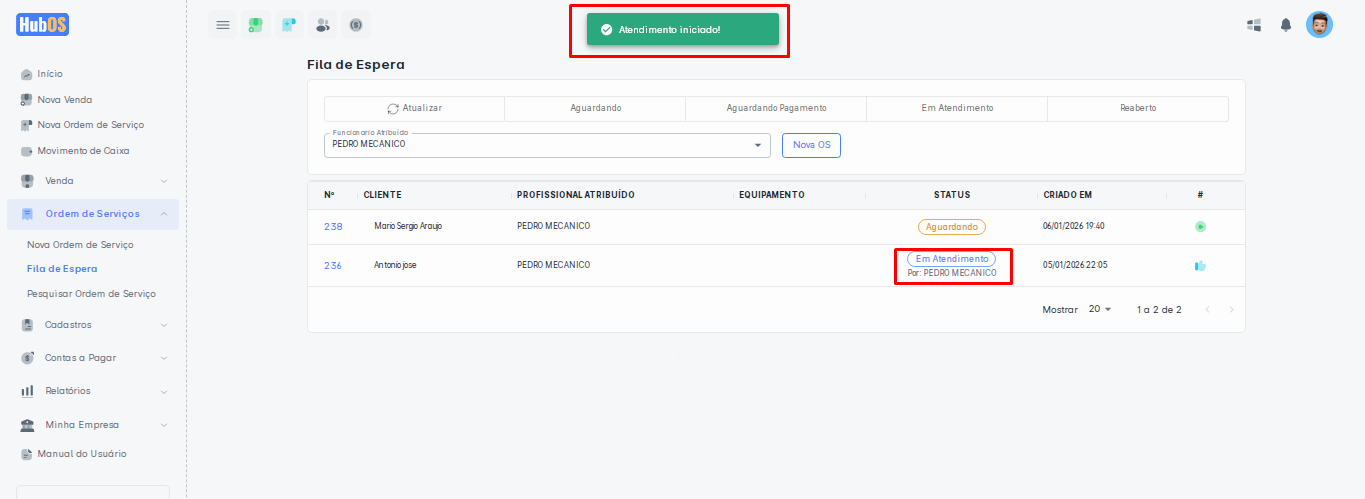
Task: Open the notifications bell icon
Action: [x=1286, y=25]
